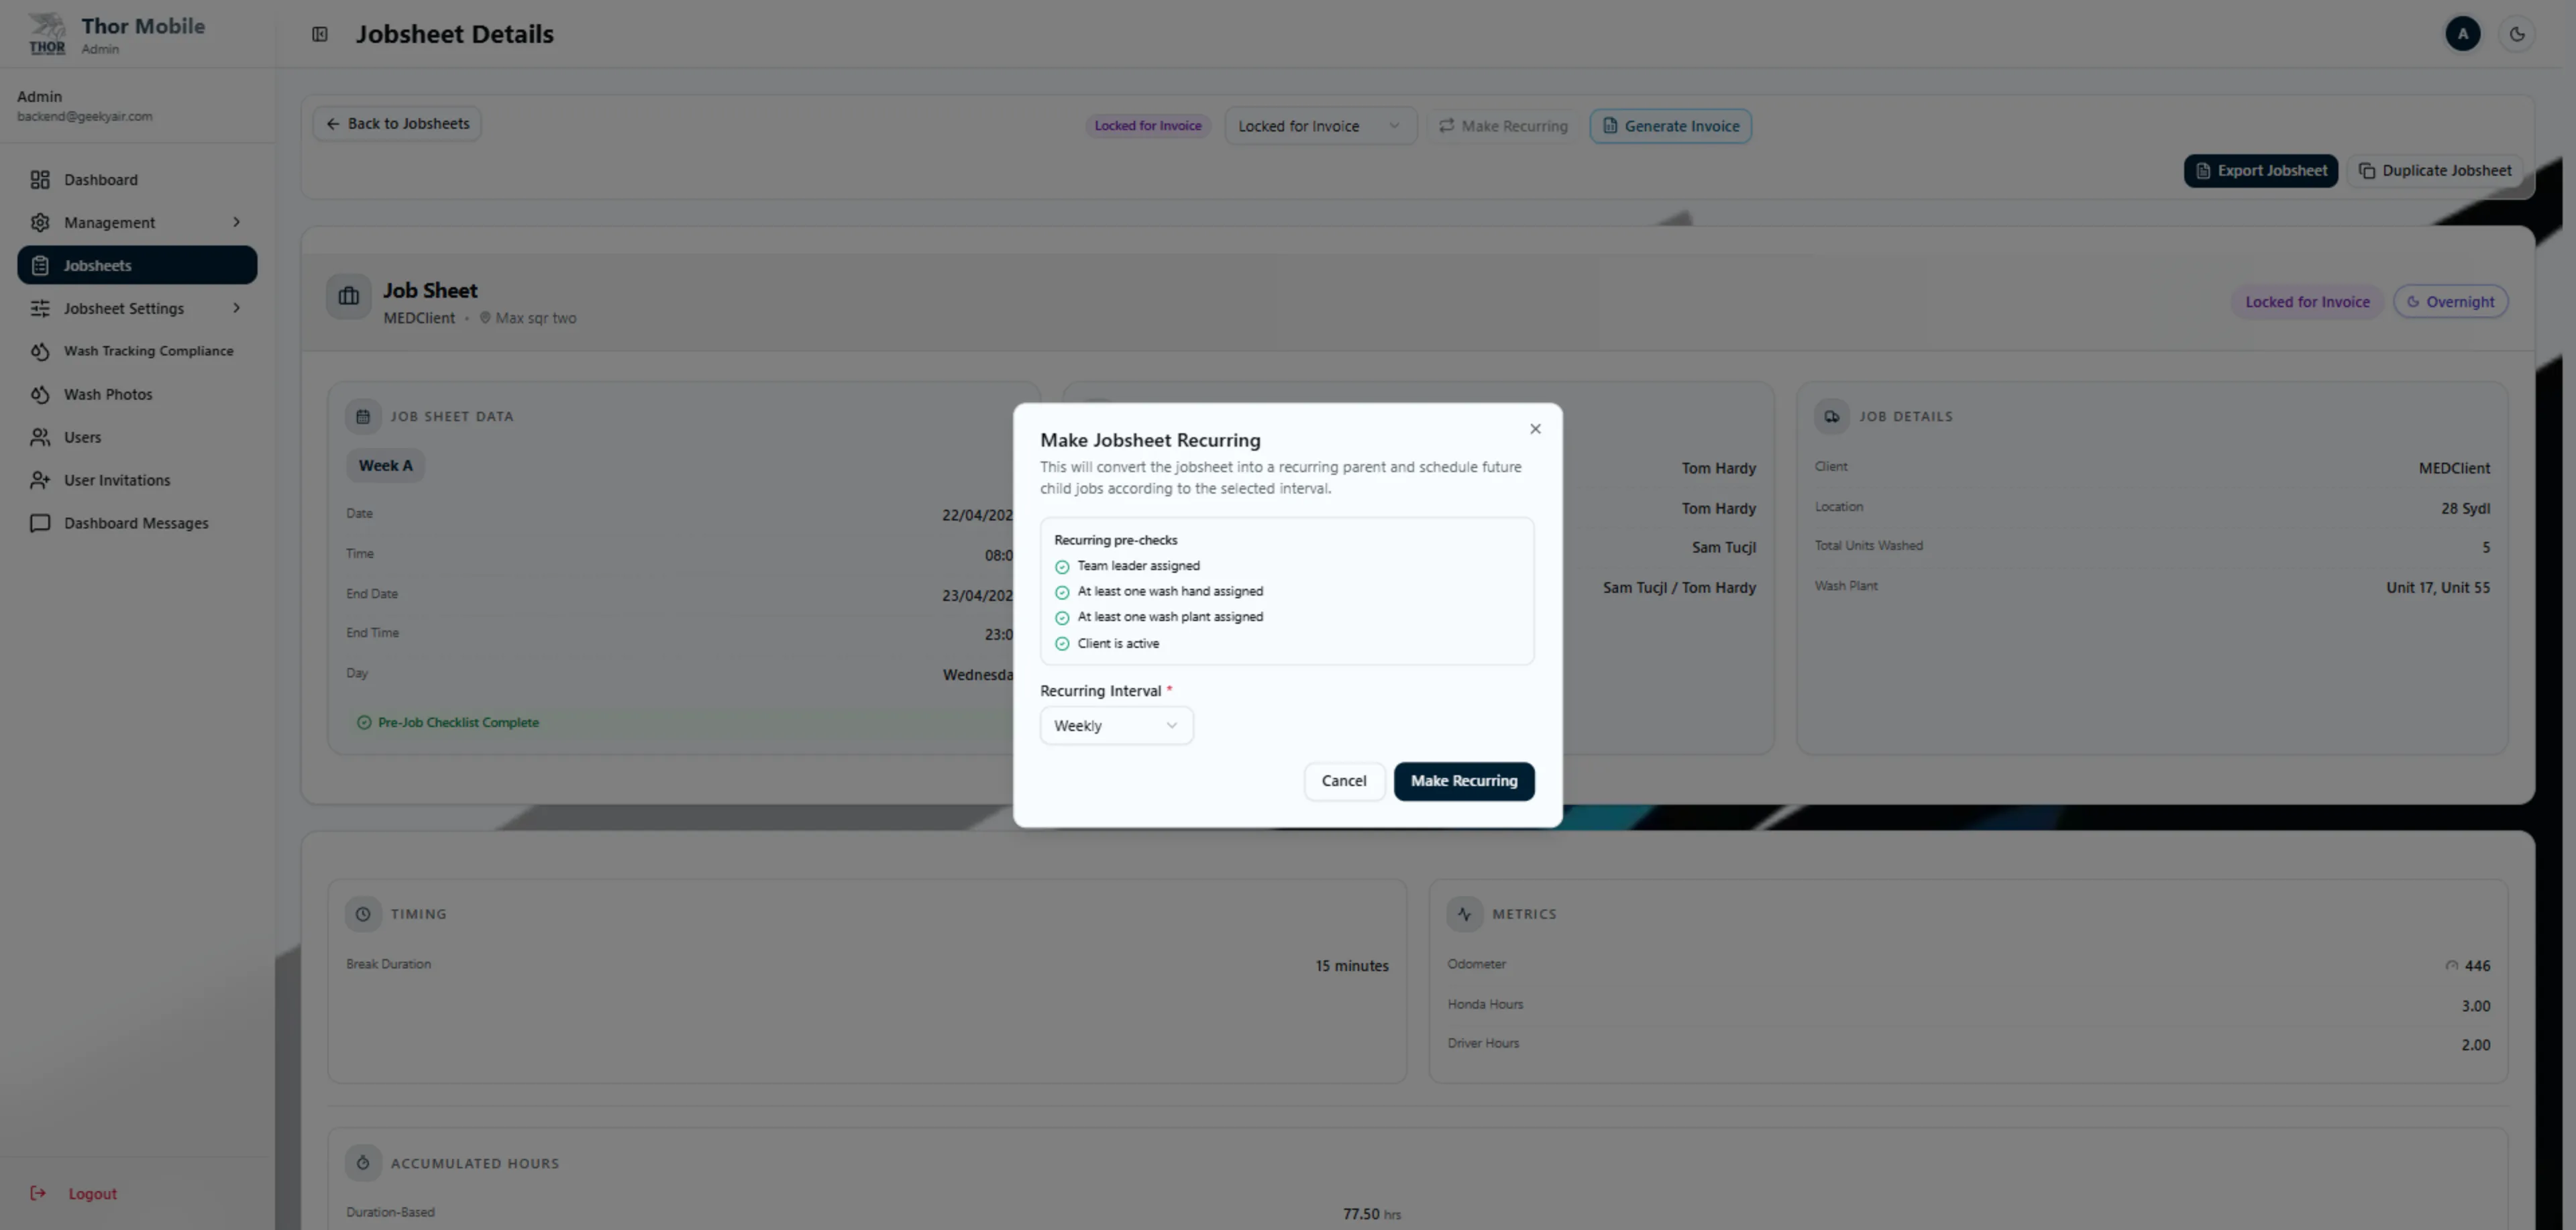Click the Dashboard grid icon
This screenshot has width=2576, height=1230.
click(x=40, y=180)
